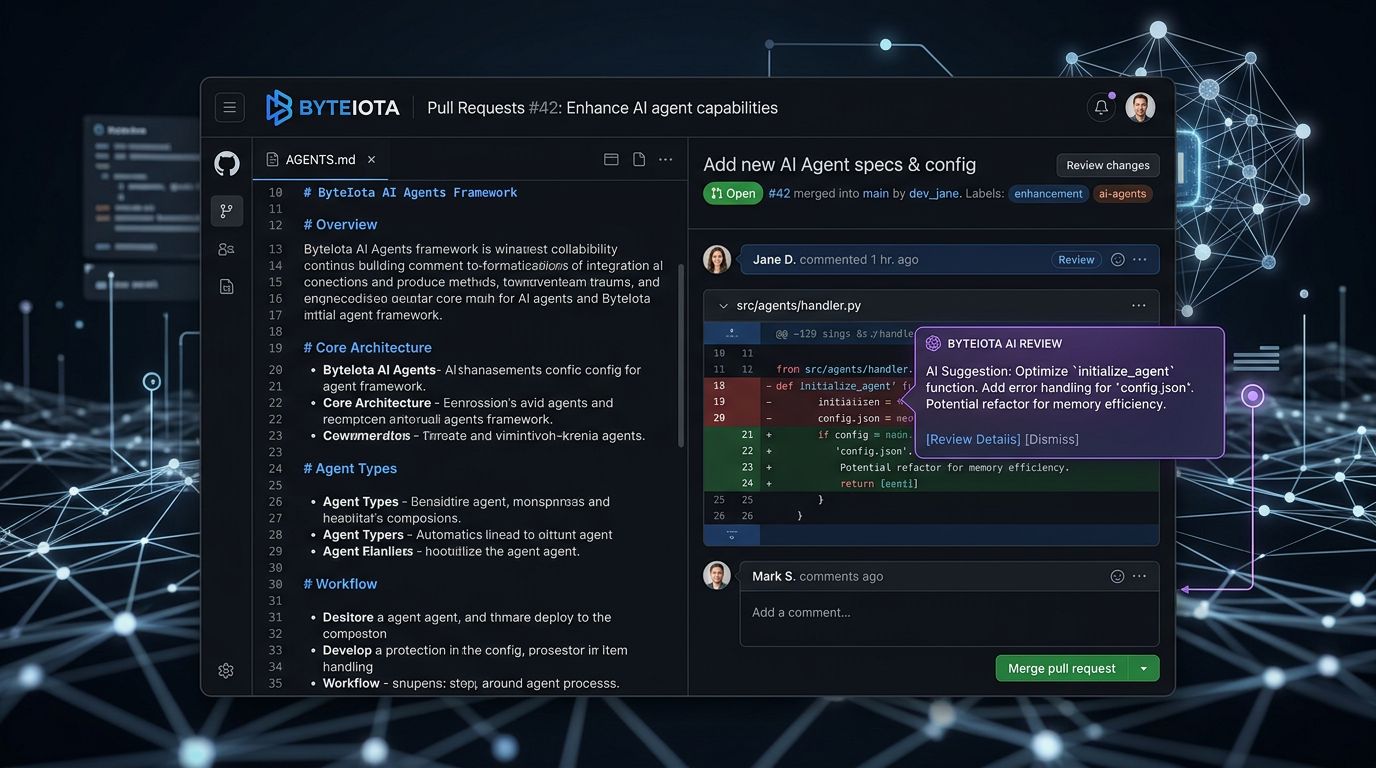Viewport: 1376px width, 768px height.
Task: Click the split editor layout icon
Action: point(611,159)
